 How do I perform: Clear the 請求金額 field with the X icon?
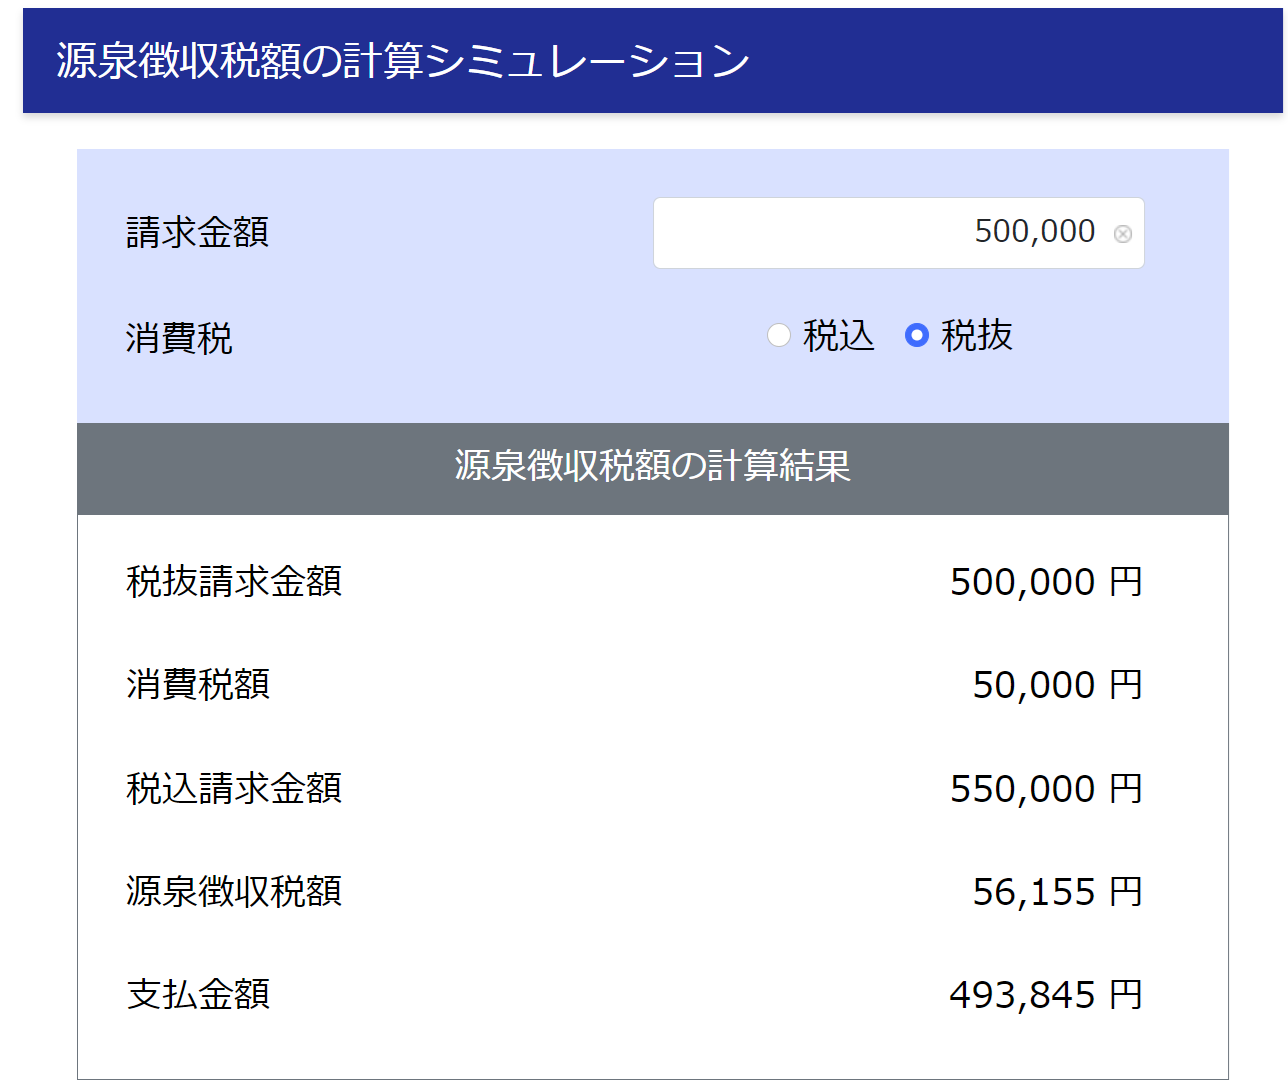[1123, 234]
